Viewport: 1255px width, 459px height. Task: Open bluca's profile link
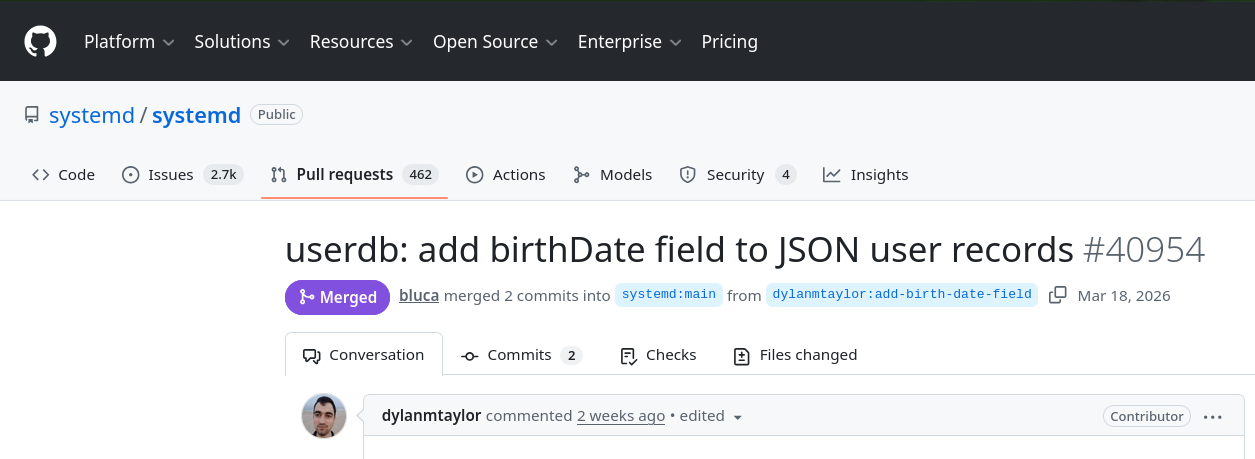click(x=419, y=296)
